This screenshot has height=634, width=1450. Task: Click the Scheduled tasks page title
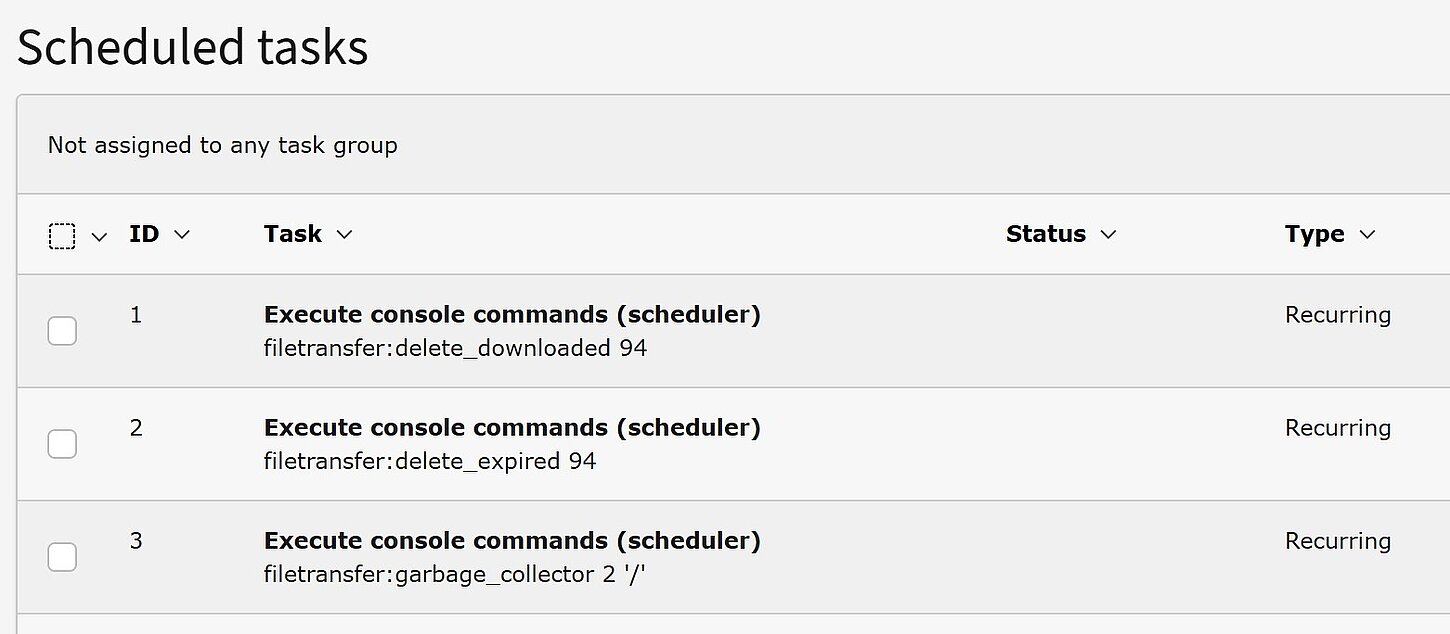coord(194,45)
